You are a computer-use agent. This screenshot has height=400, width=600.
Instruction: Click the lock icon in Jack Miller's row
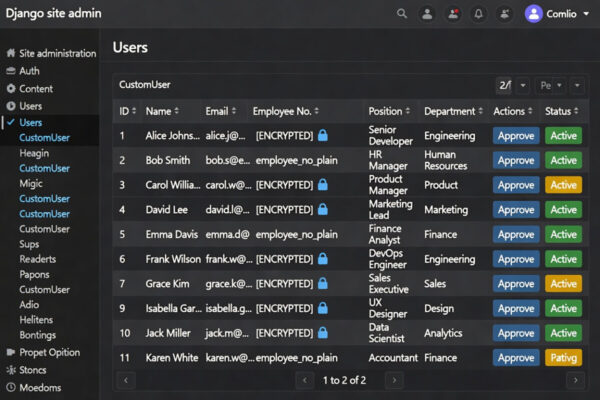(323, 333)
